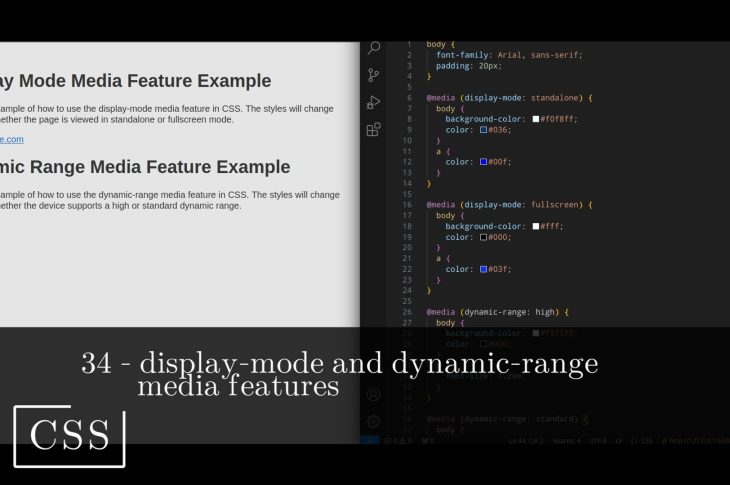The height and width of the screenshot is (485, 730).
Task: Open the Search view in activity bar
Action: click(374, 48)
